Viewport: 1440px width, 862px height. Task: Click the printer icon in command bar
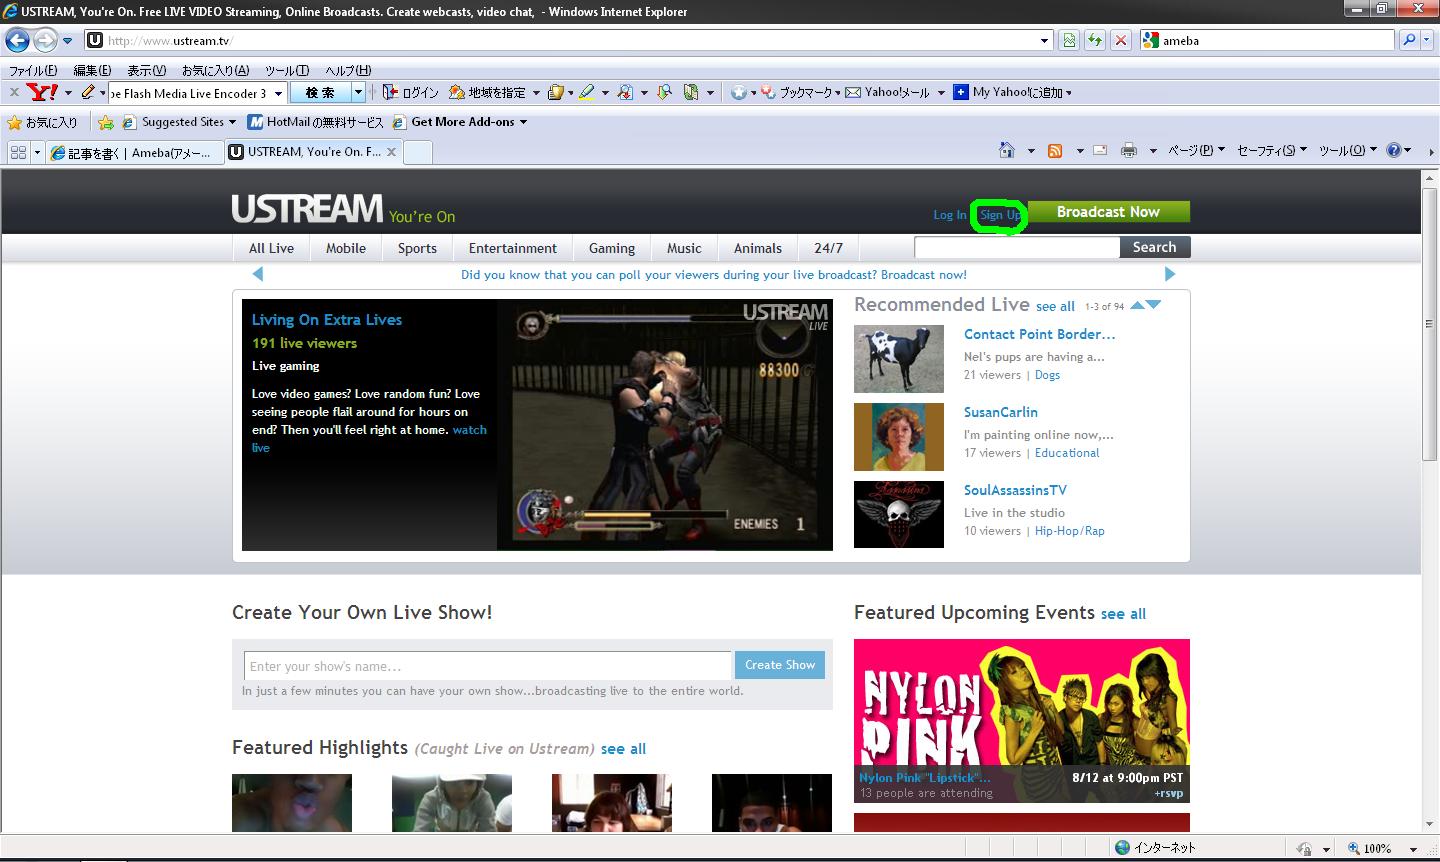click(1129, 150)
